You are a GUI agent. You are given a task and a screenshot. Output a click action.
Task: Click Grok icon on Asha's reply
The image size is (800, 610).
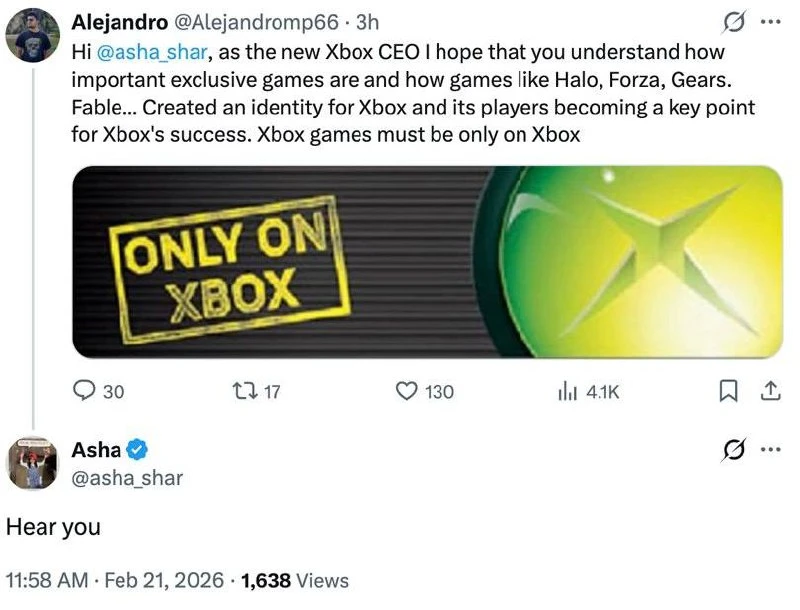click(734, 450)
